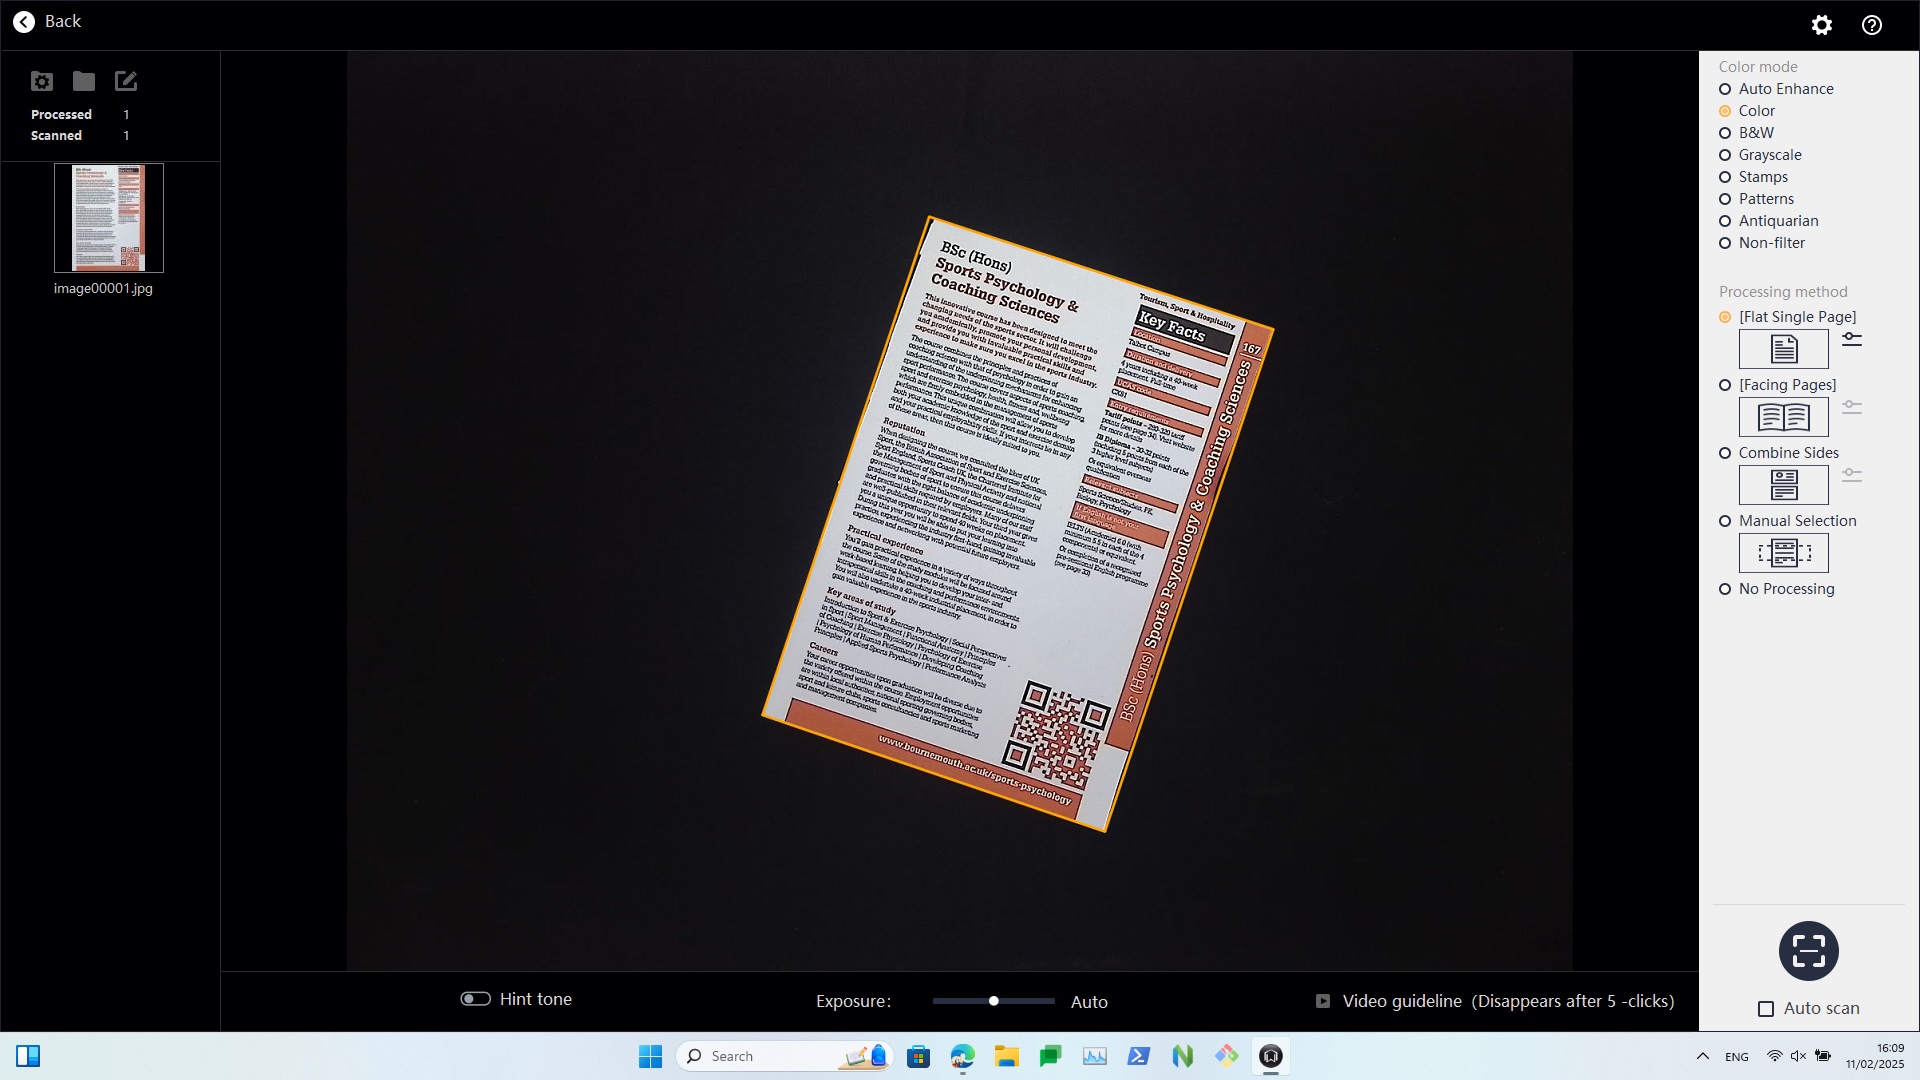
Task: Click the Windows taskbar Search box
Action: (785, 1056)
